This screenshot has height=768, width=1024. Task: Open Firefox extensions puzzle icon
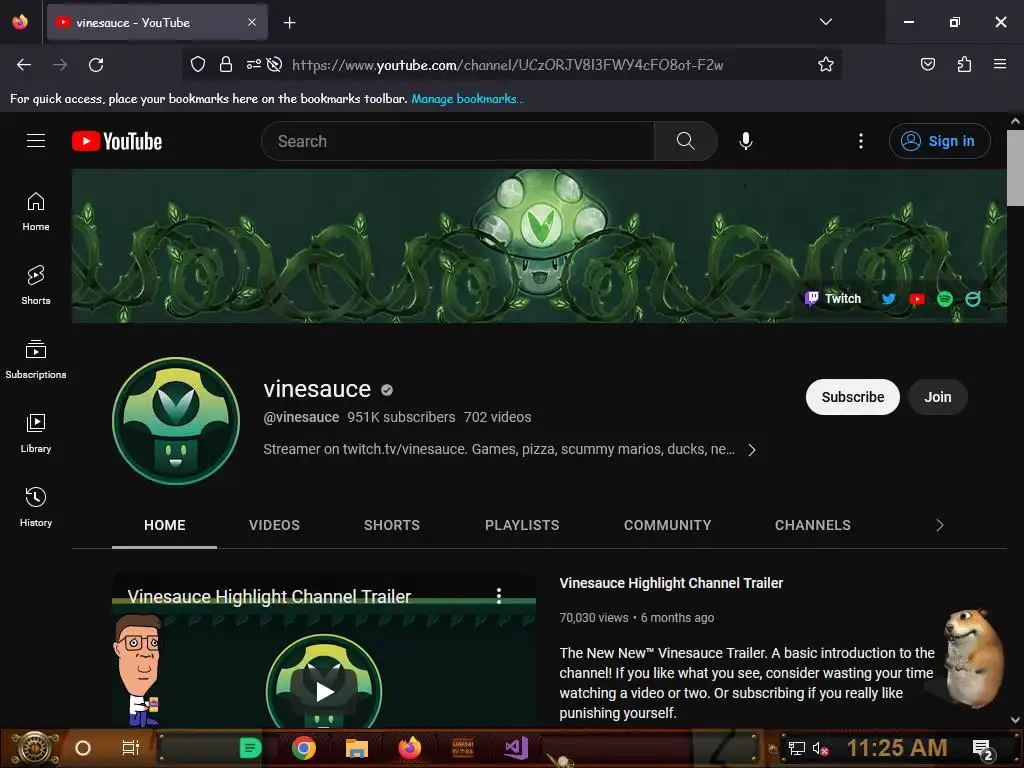click(x=964, y=64)
